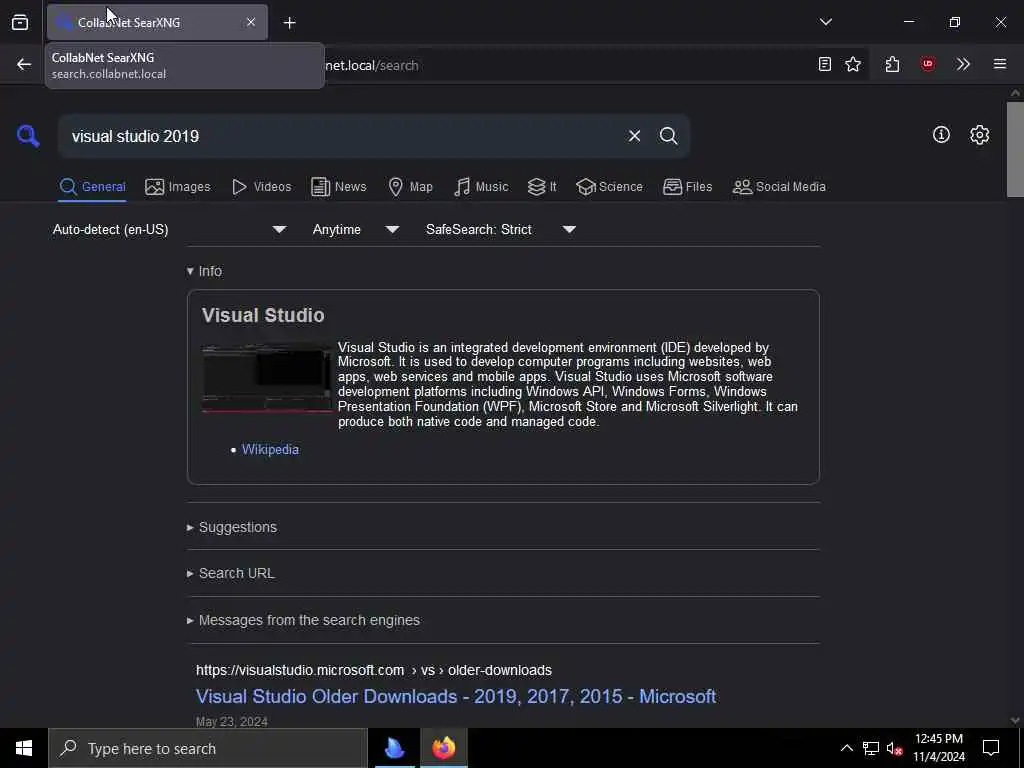List all tabs dropdown chevron
Viewport: 1024px width, 768px height.
[x=825, y=22]
